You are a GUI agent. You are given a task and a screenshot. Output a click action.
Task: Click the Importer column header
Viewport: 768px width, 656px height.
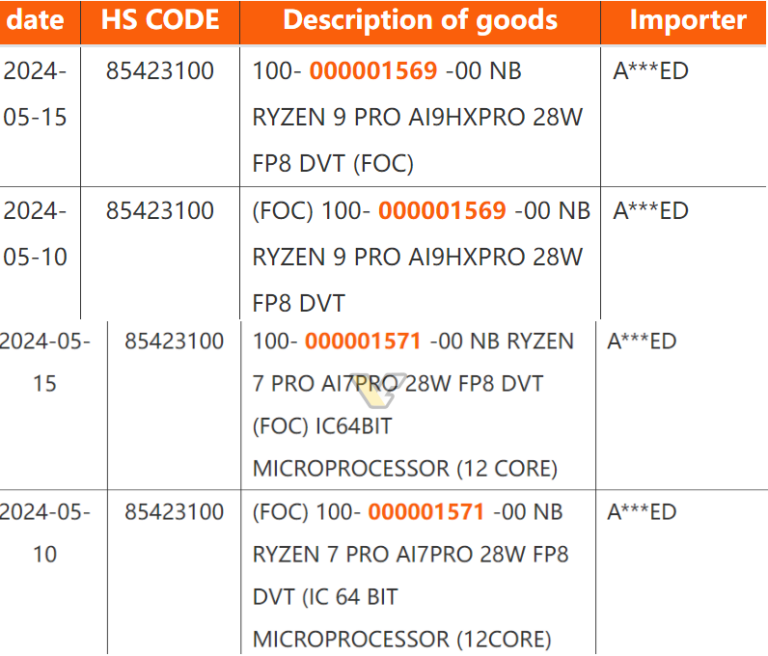click(687, 20)
